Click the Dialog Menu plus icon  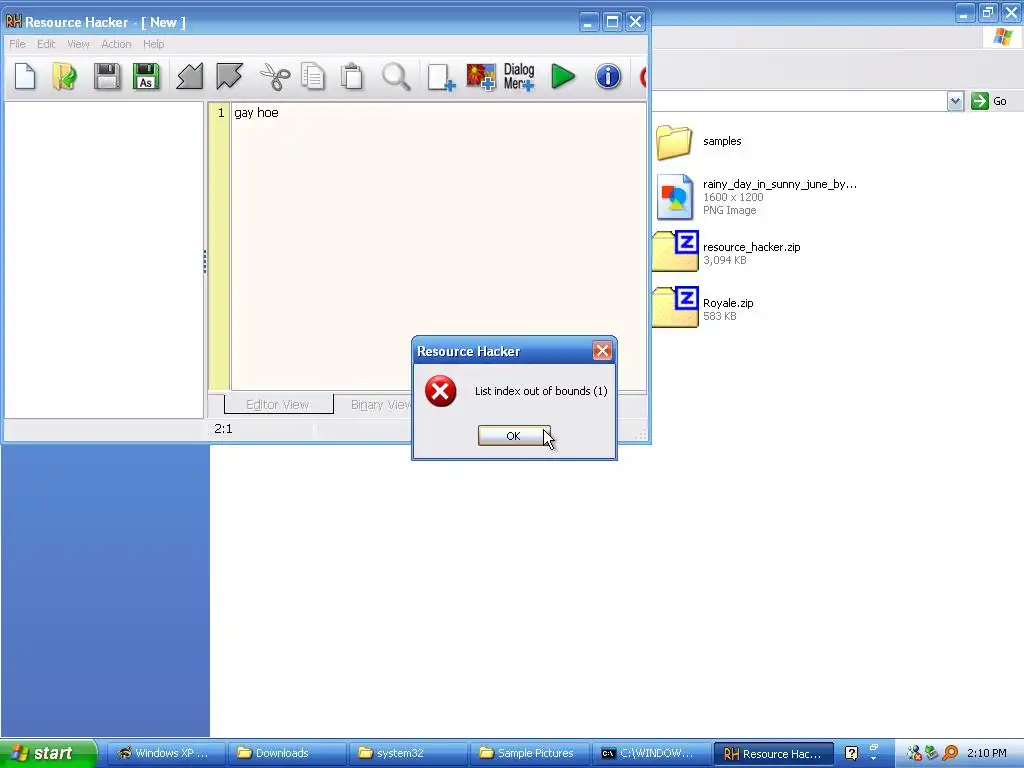(519, 76)
